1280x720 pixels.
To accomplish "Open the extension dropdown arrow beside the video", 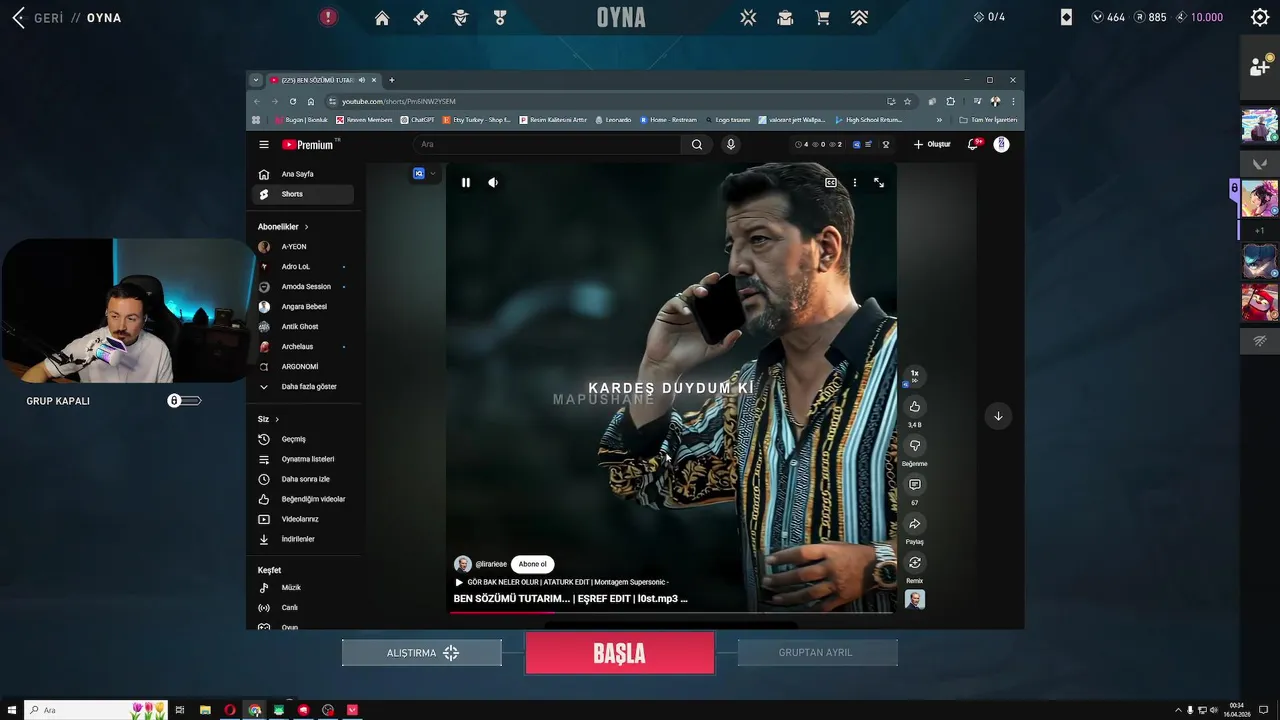I will tap(432, 174).
